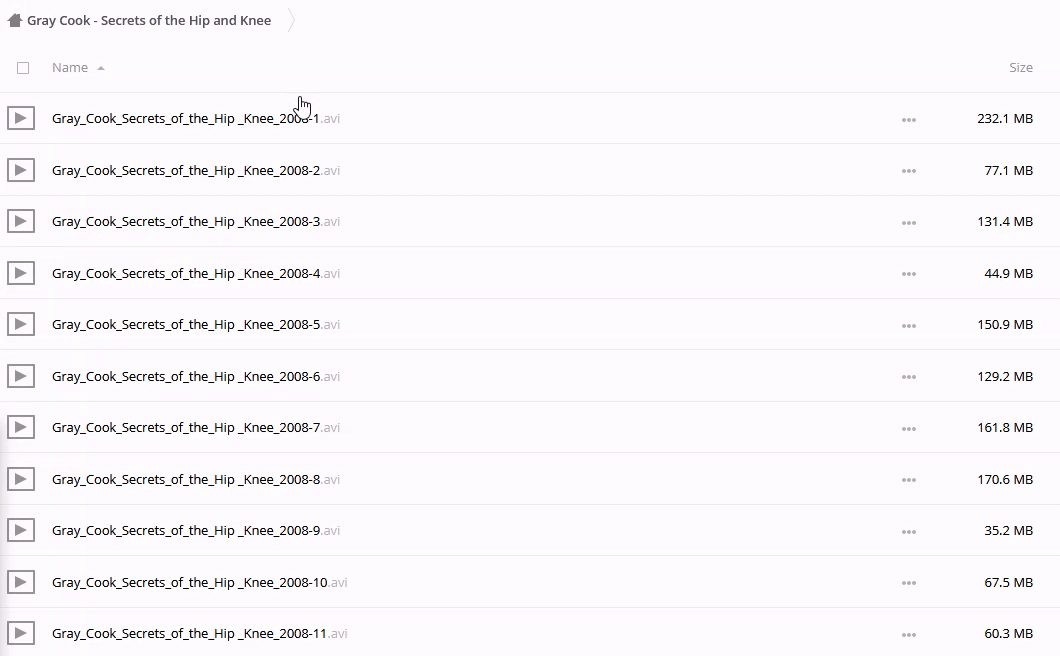Click the sort arrow next to Name
Viewport: 1060px width, 656px height.
101,68
